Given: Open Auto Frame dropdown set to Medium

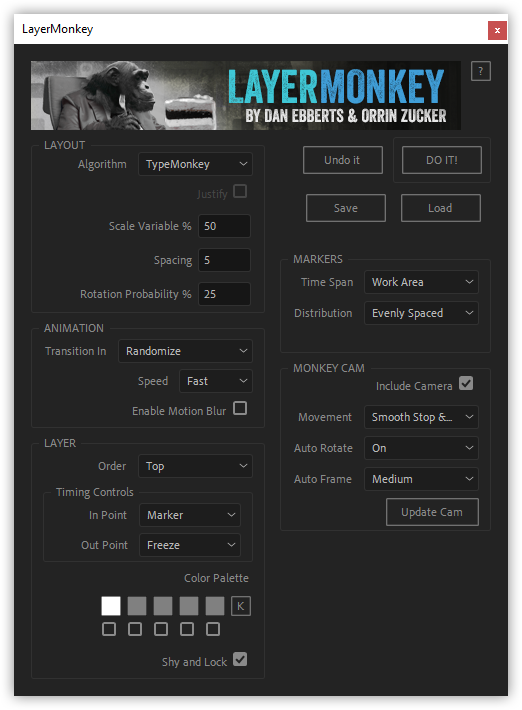Looking at the screenshot, I should tap(421, 479).
